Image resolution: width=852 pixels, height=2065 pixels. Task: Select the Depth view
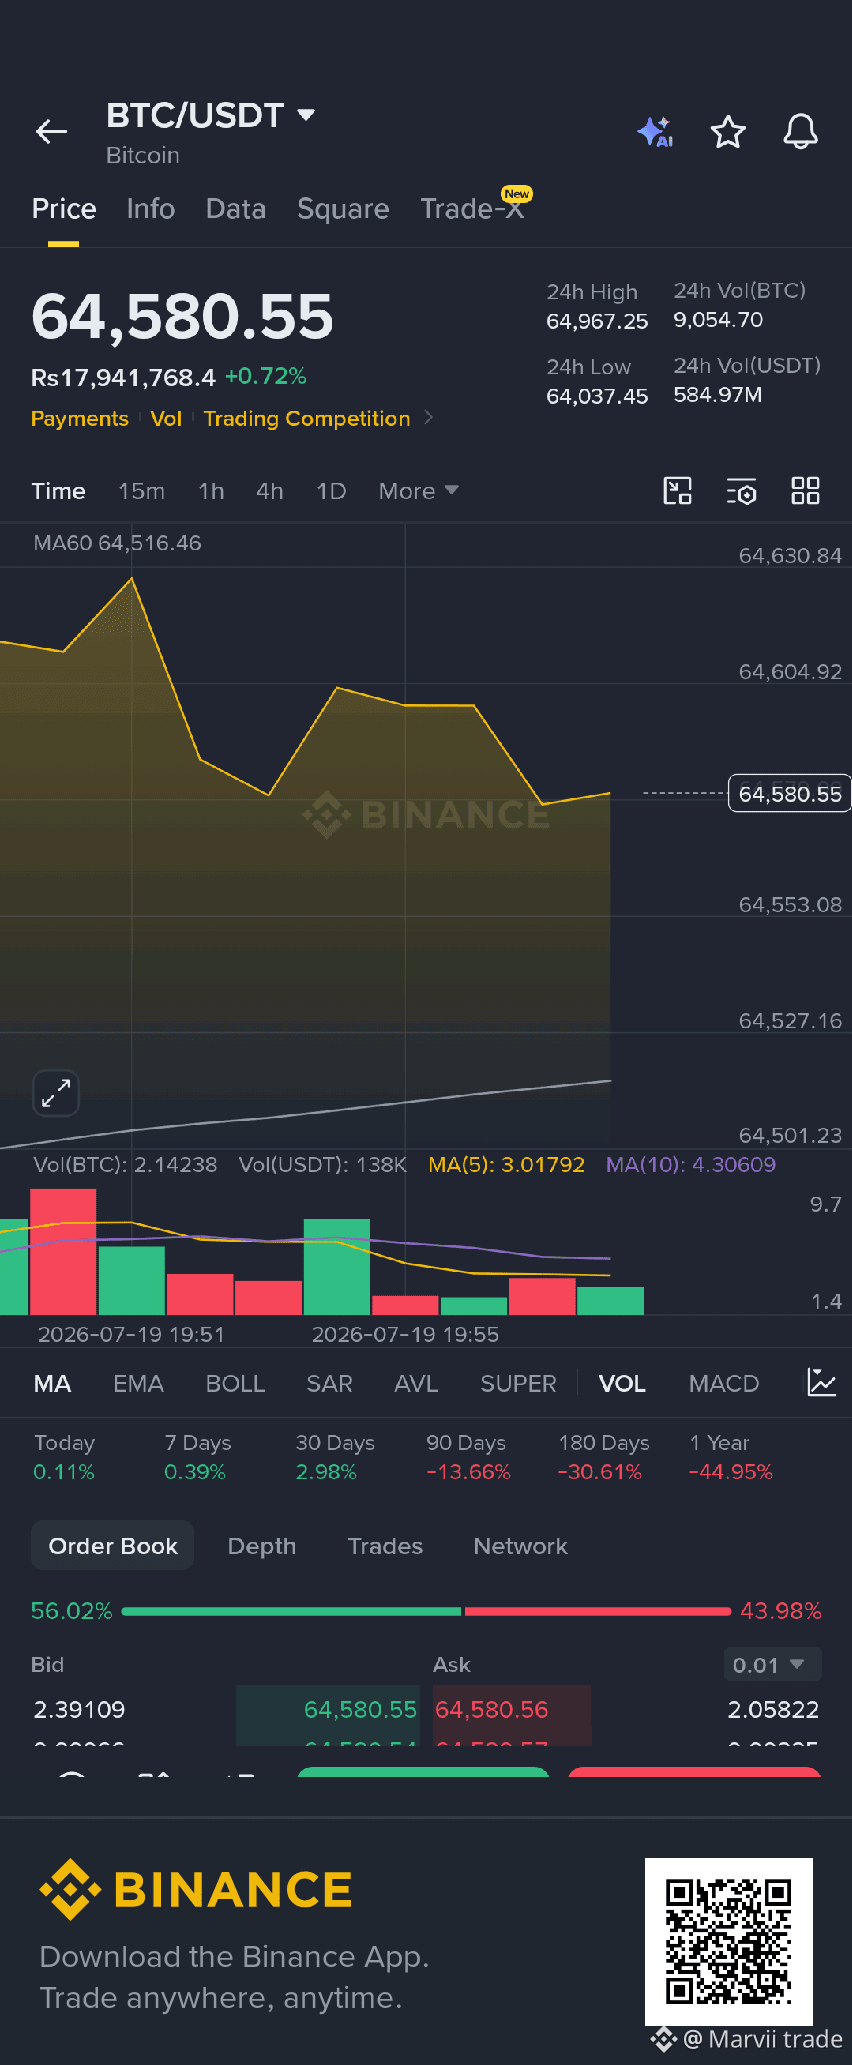(262, 1545)
